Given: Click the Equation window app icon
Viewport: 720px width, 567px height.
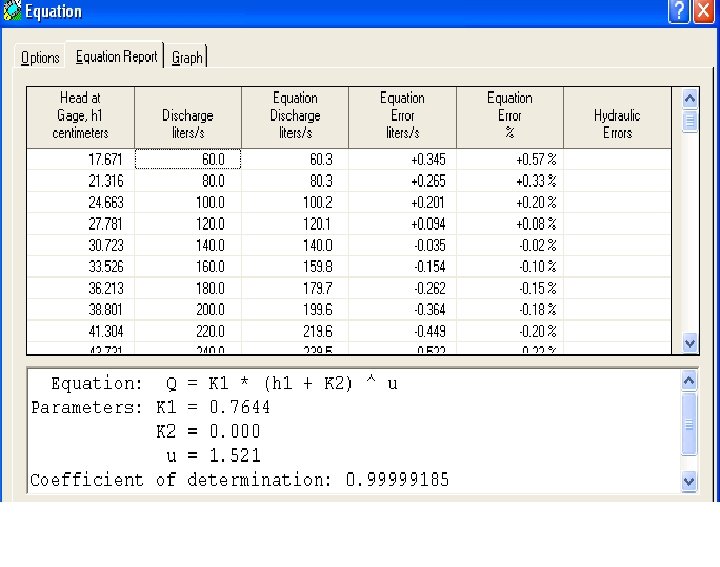Looking at the screenshot, I should pos(12,11).
